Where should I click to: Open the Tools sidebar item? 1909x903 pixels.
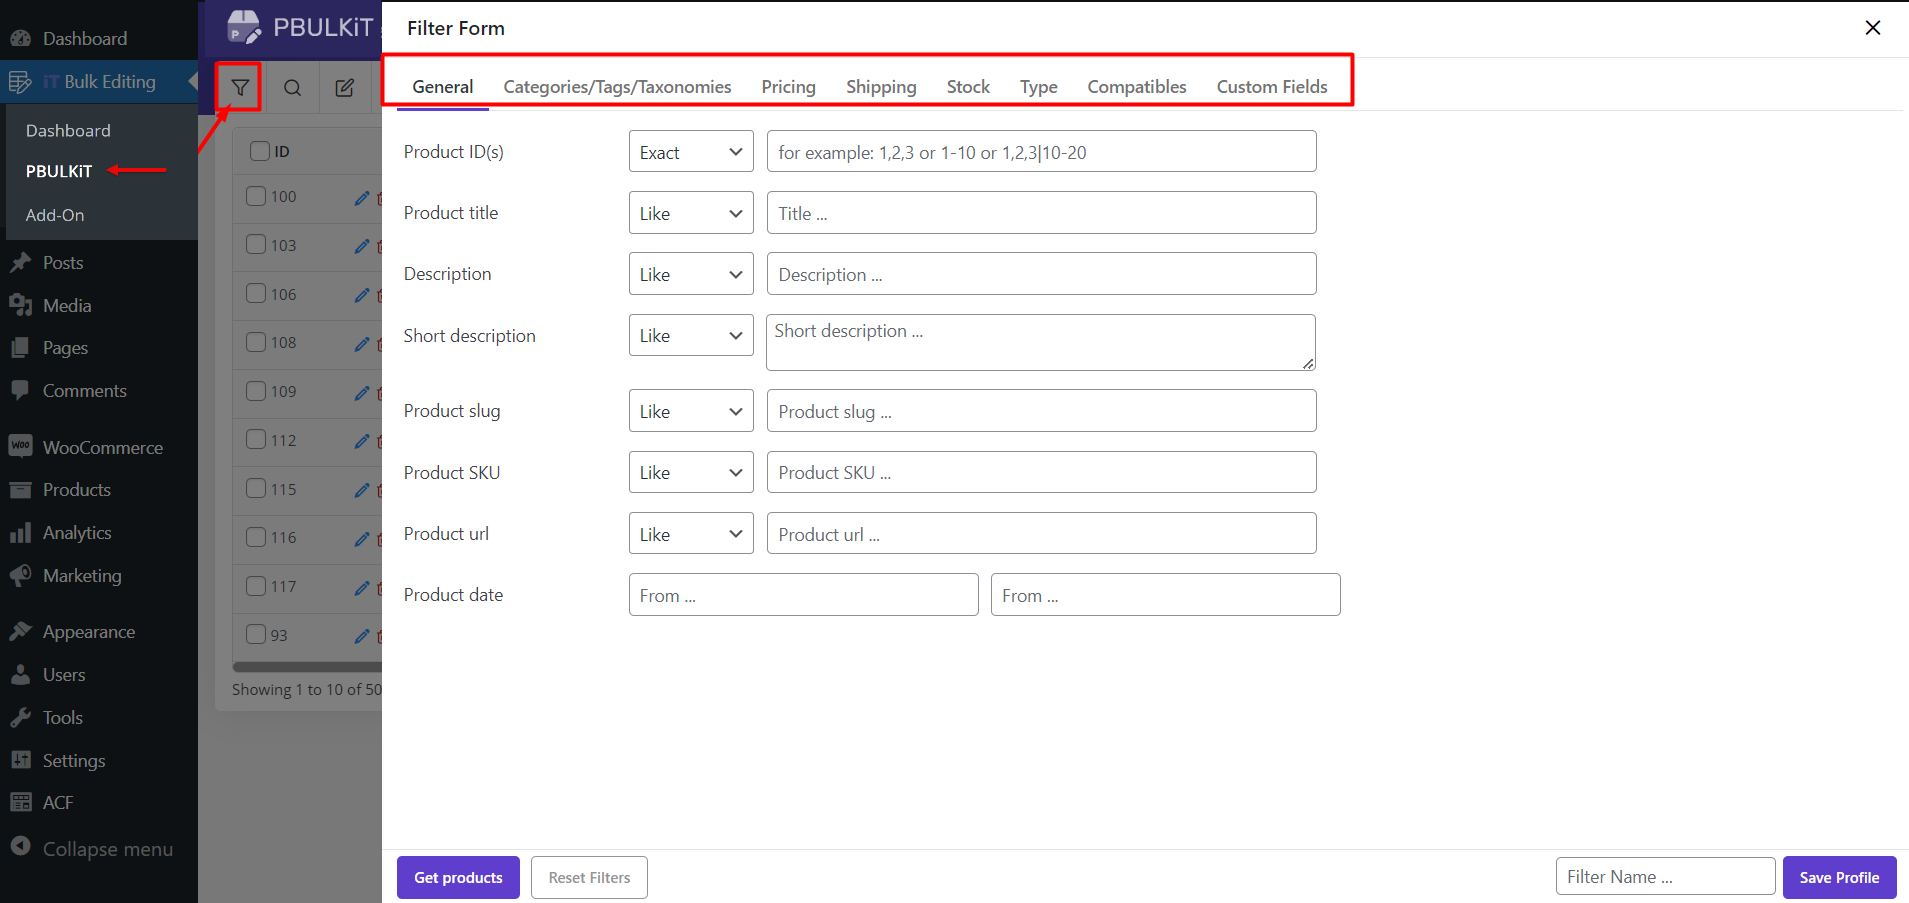(62, 718)
